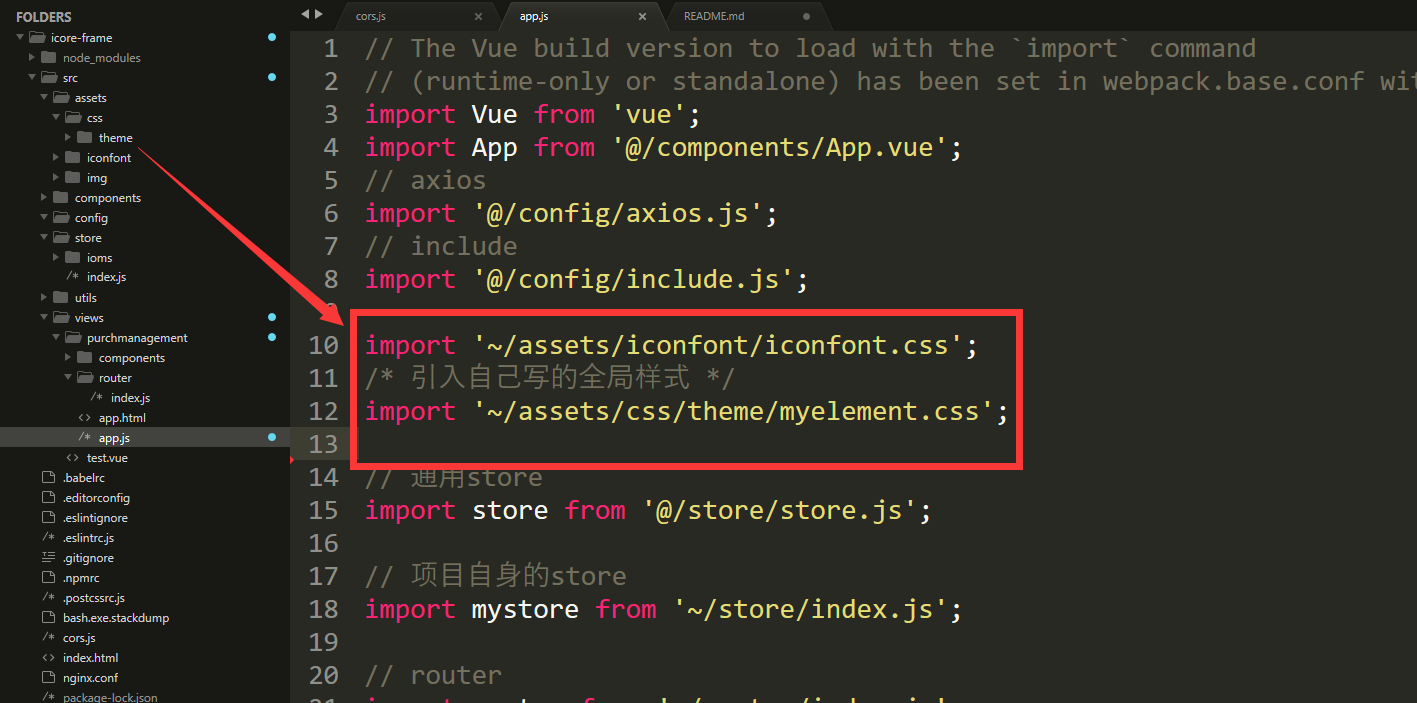Expand the utils folder arrow
This screenshot has height=703, width=1417.
44,298
